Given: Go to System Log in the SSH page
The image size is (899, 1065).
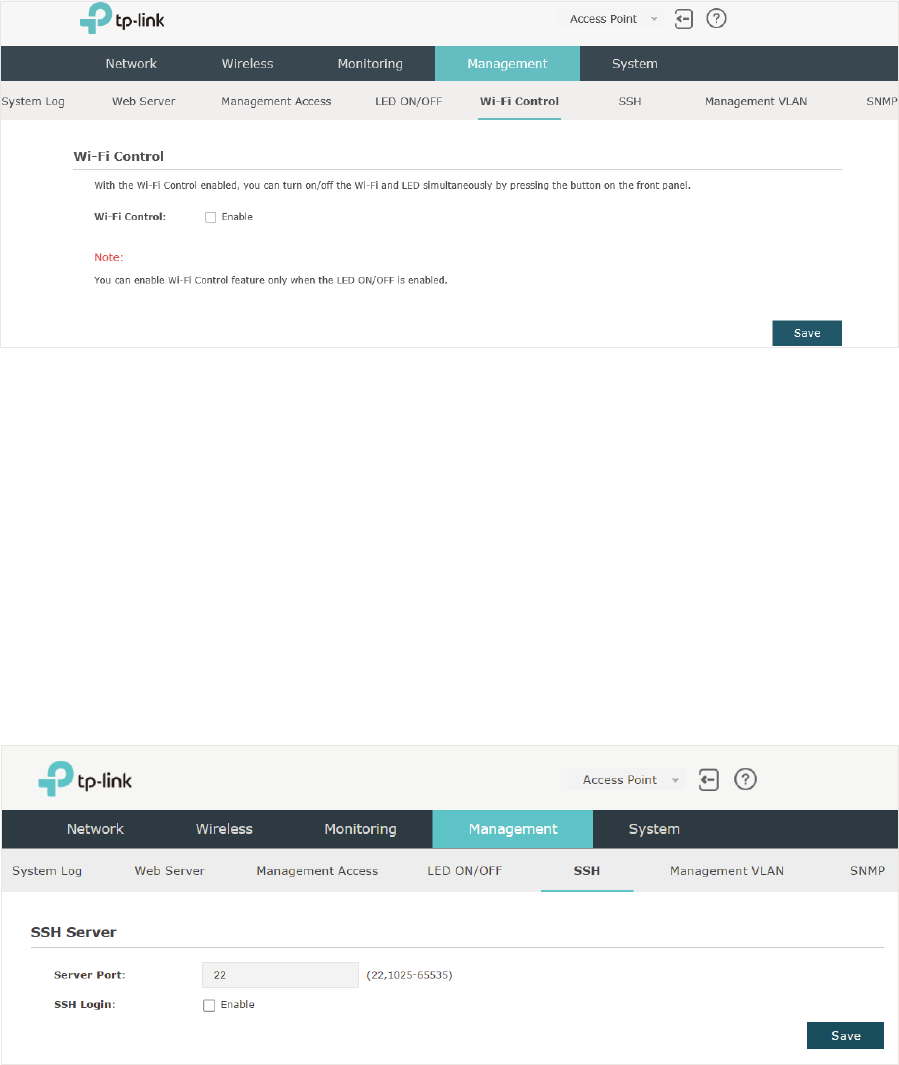Looking at the screenshot, I should (47, 871).
